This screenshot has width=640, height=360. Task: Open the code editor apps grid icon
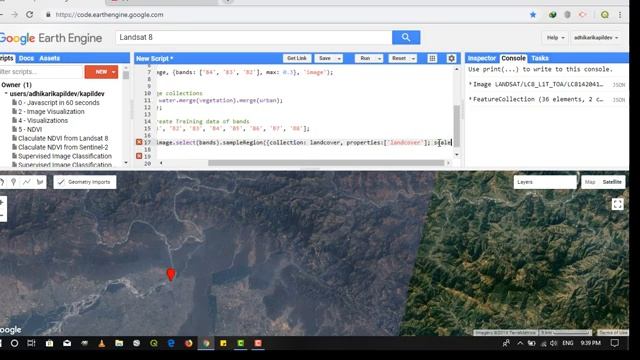click(x=432, y=58)
